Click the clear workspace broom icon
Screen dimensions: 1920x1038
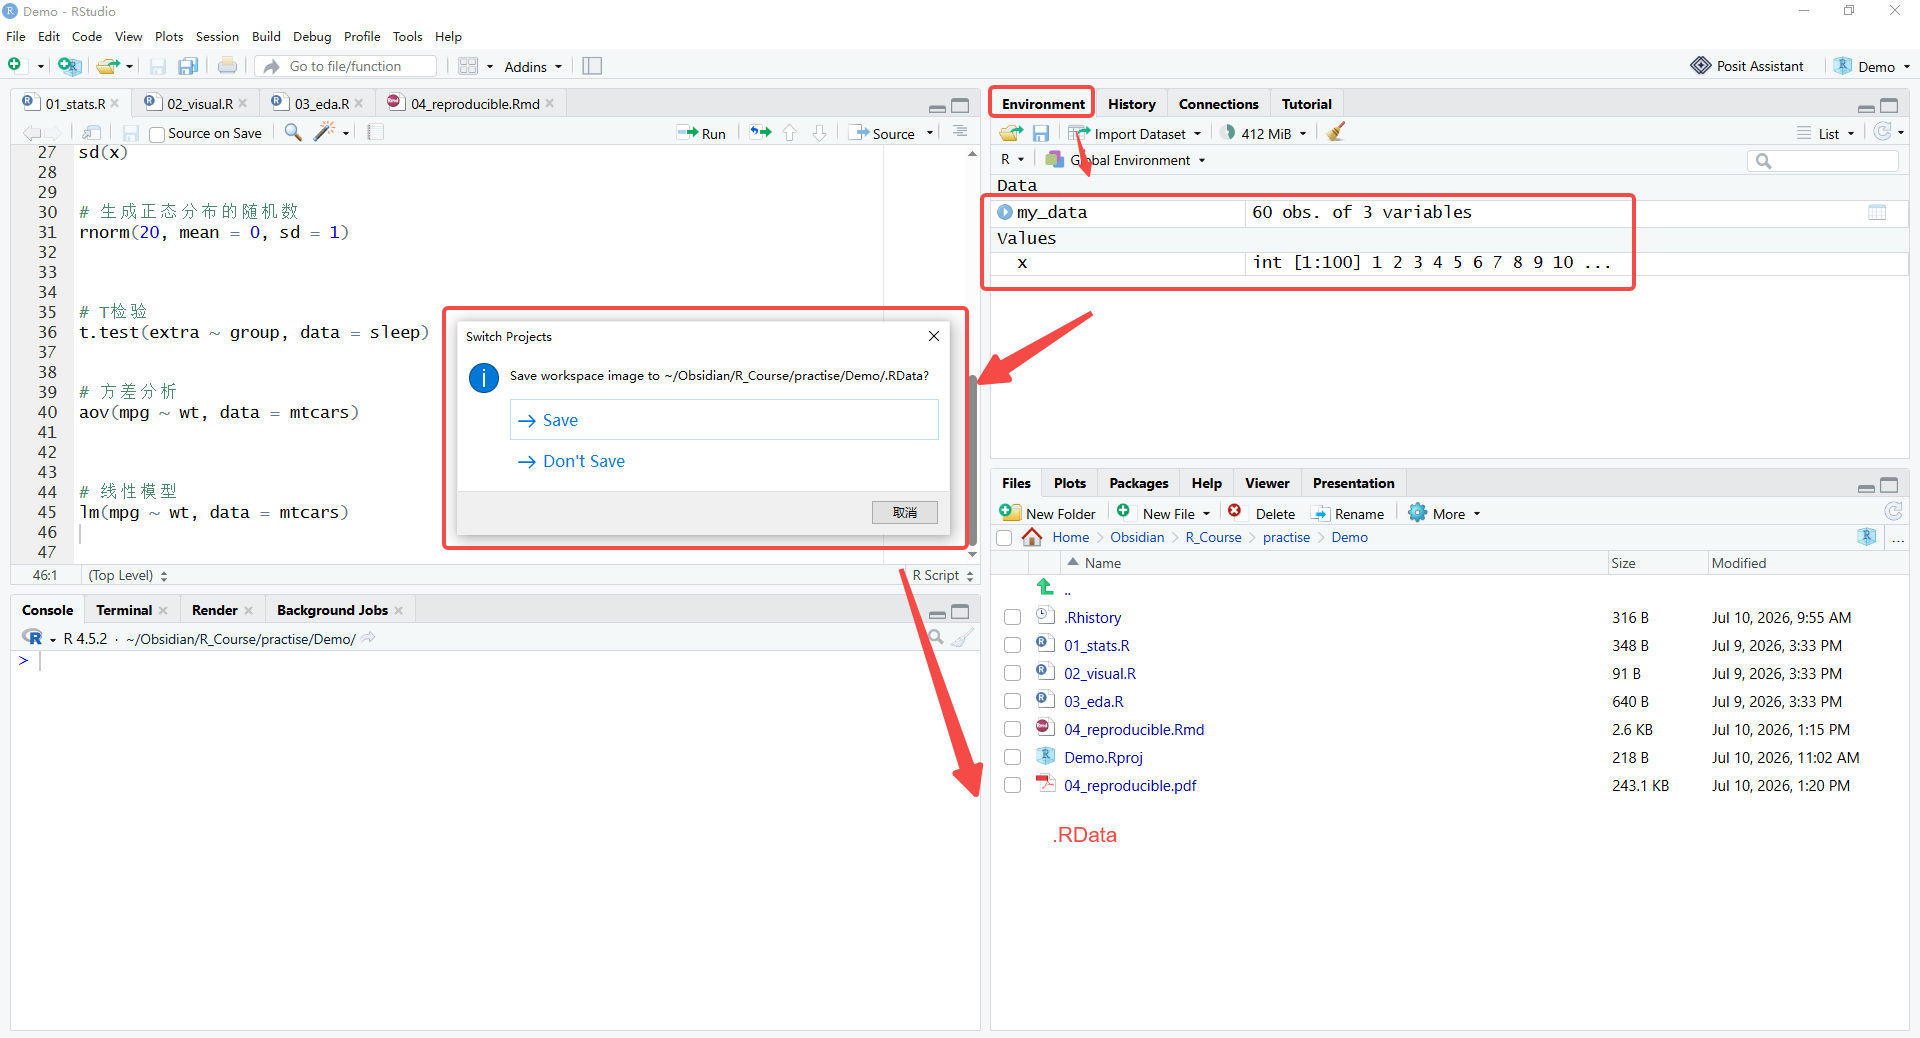[x=1336, y=132]
